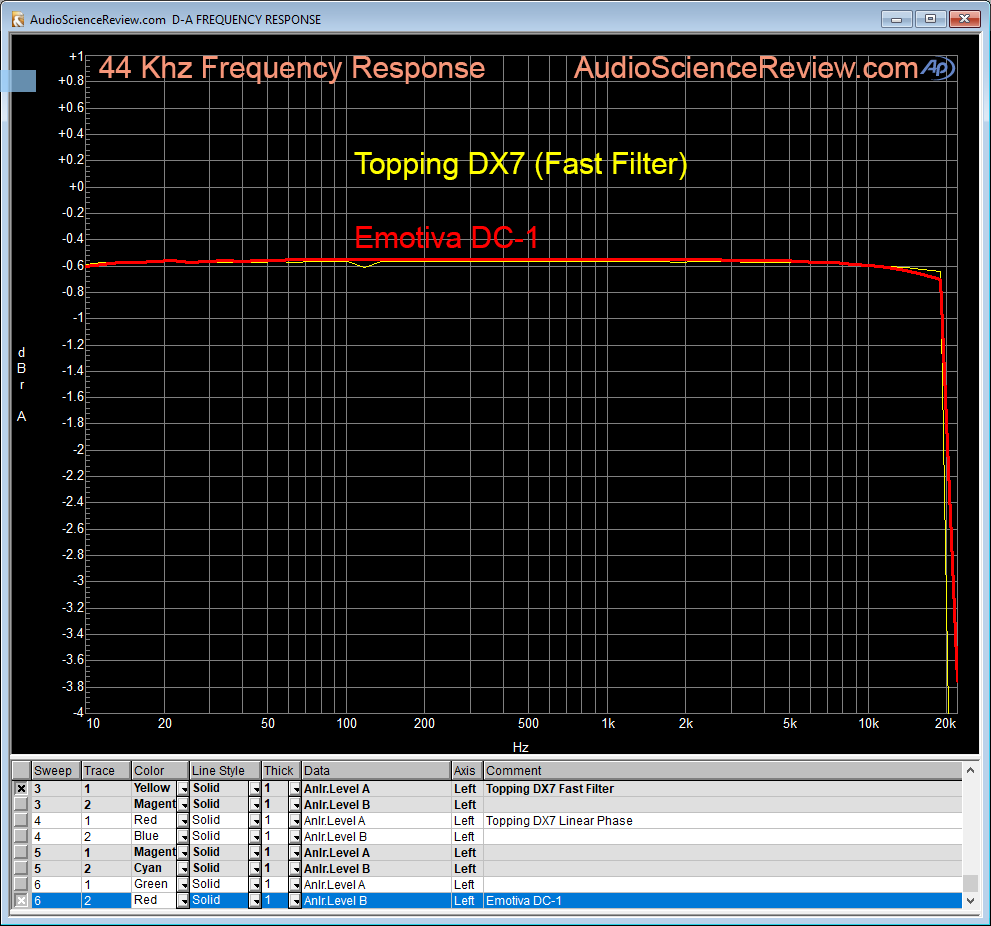
Task: Select the 'Solid' line style cell in the Green row
Action: click(x=219, y=884)
